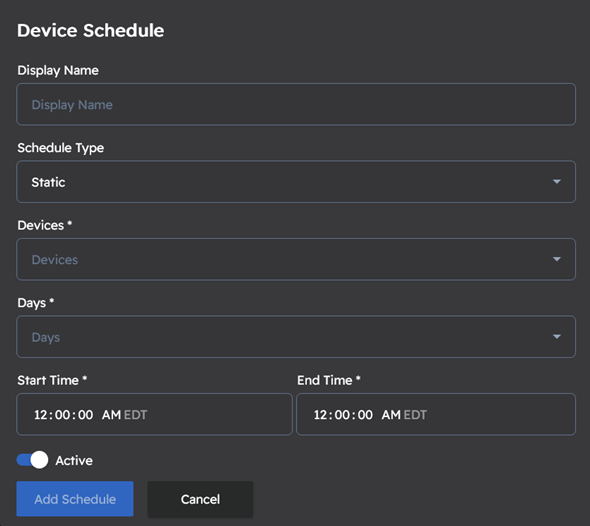Select the AM segment of Start Time
This screenshot has height=526, width=590.
[111, 415]
